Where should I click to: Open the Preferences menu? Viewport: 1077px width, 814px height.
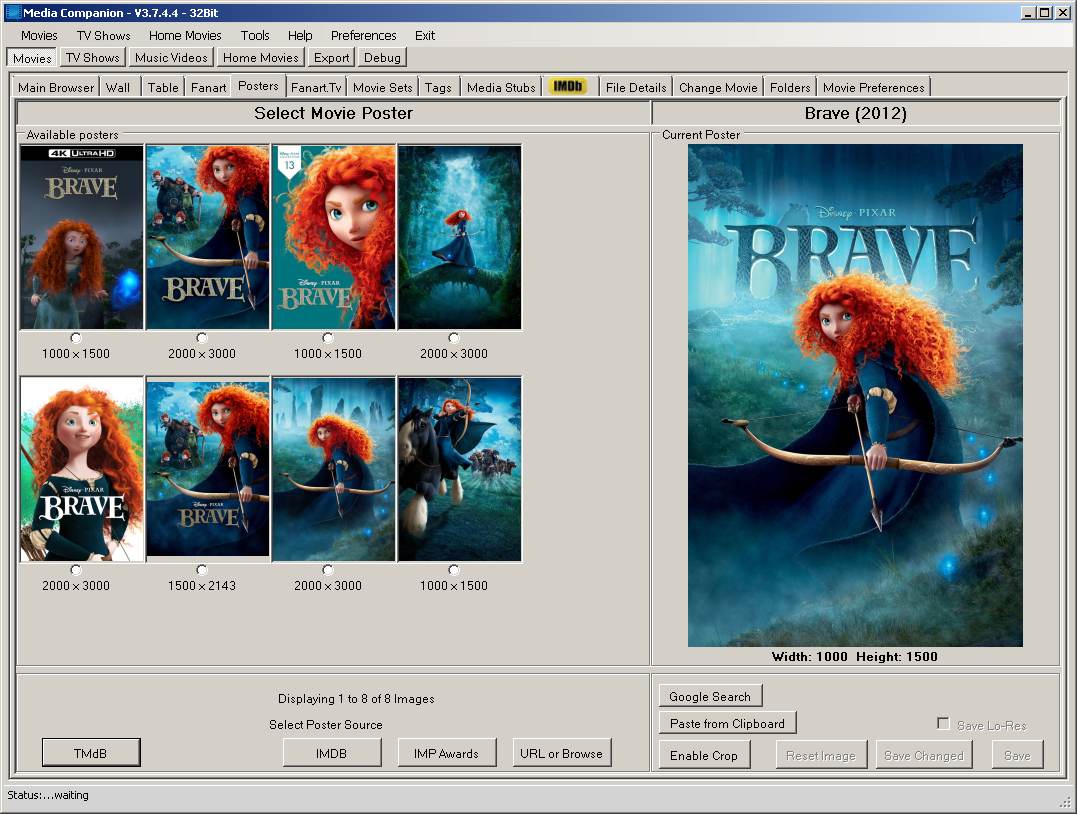[363, 35]
